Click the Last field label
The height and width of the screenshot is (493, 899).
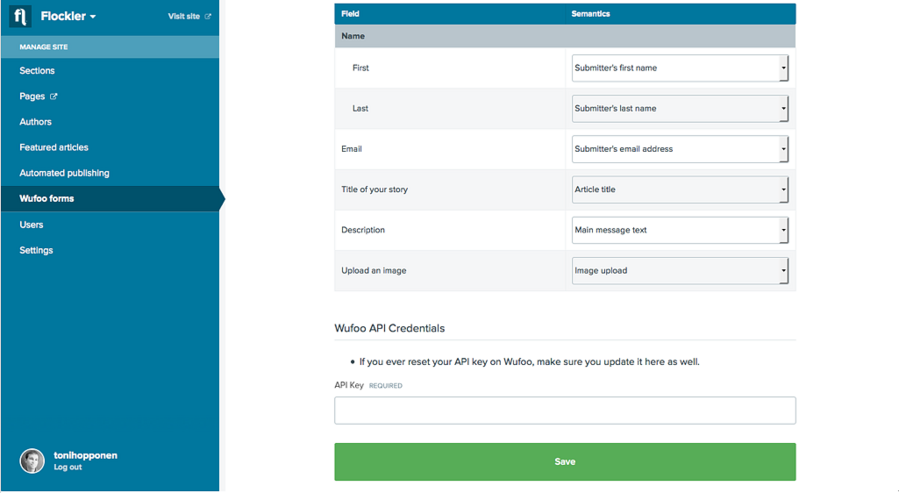[x=360, y=108]
